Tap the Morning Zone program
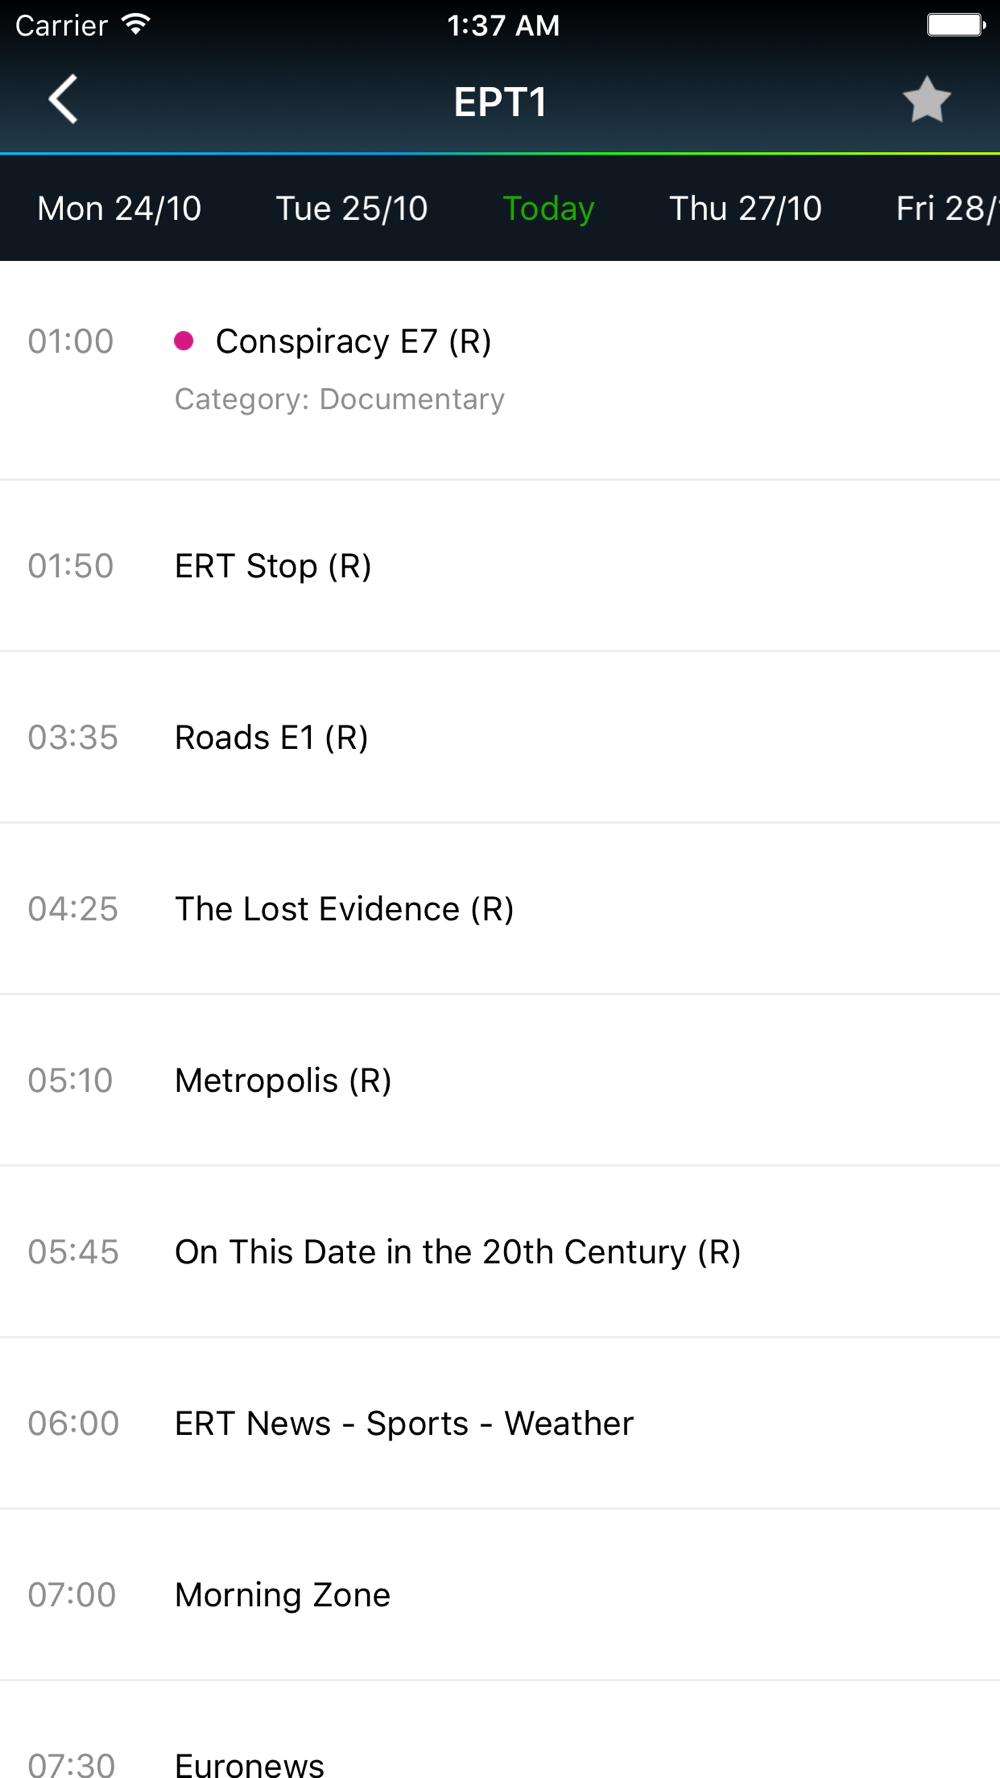Screen dimensions: 1000x1778 [x=282, y=1595]
